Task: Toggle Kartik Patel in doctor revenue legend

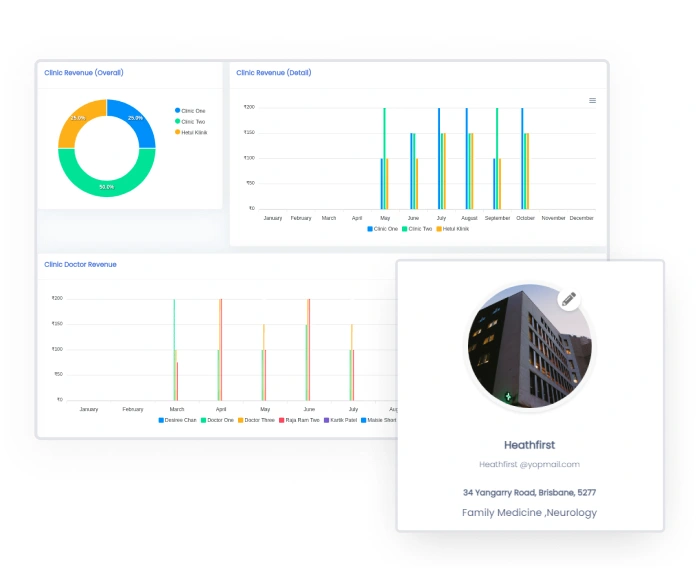Action: [341, 420]
